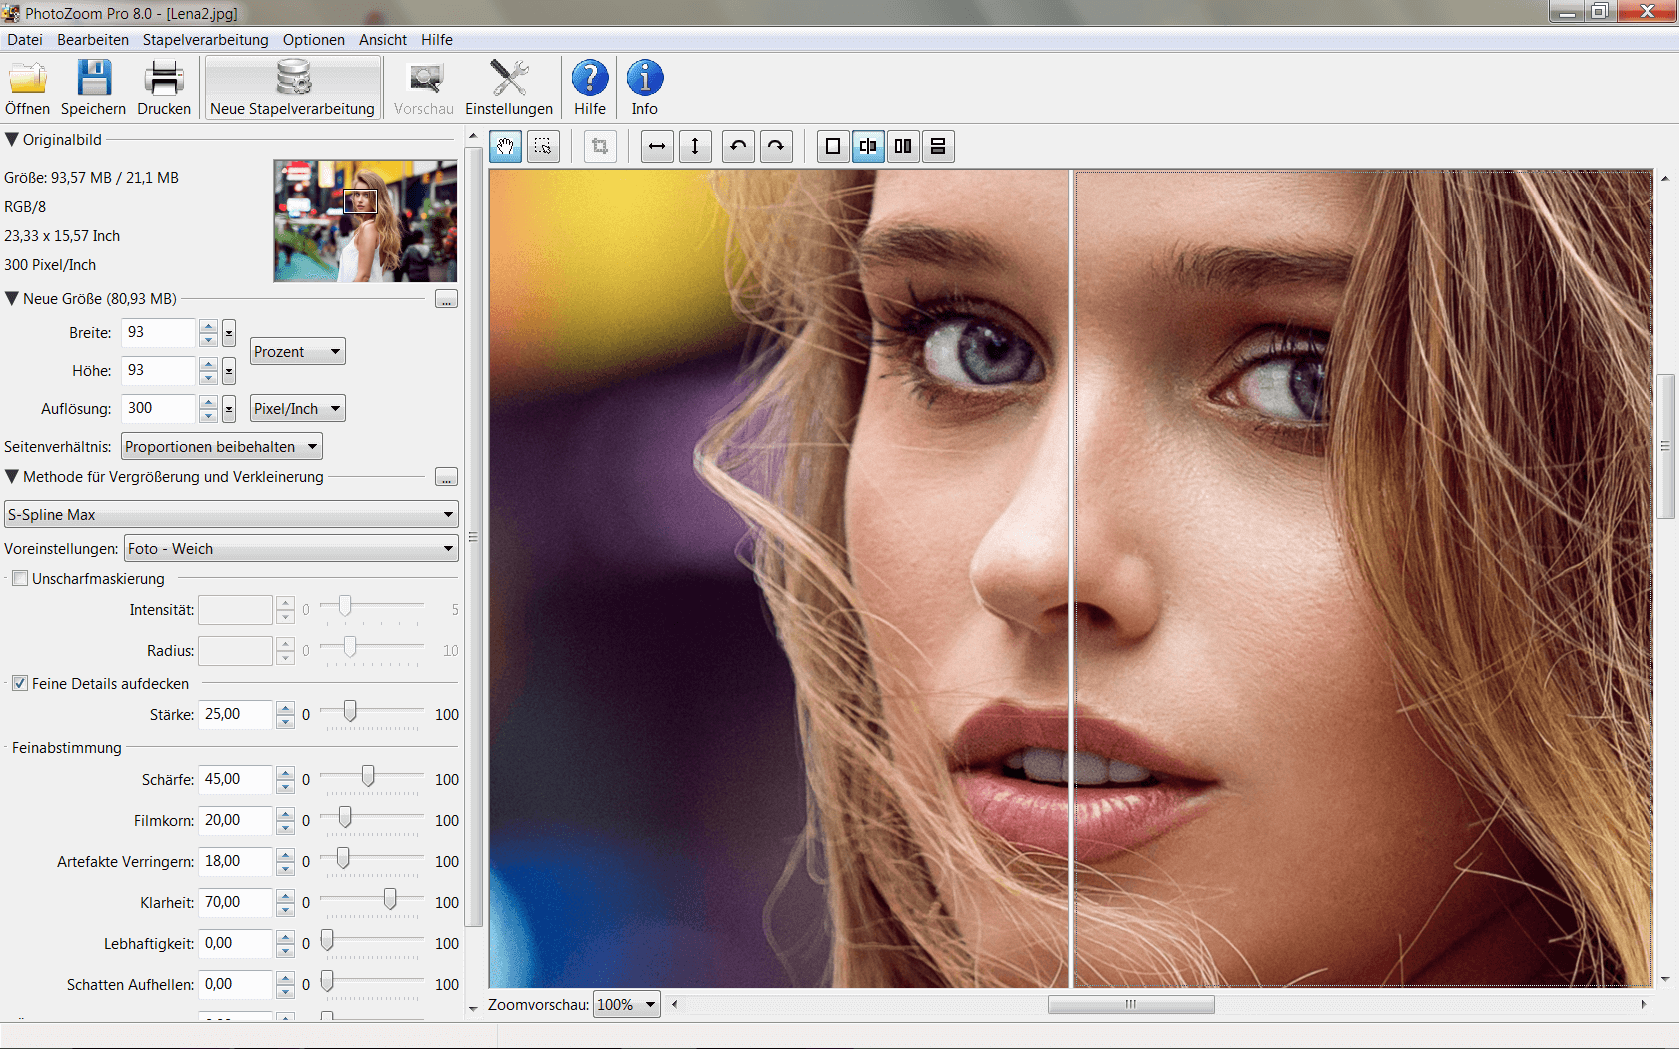The width and height of the screenshot is (1679, 1049).
Task: Change the Zoomvorschau percentage dropdown
Action: pyautogui.click(x=648, y=1004)
